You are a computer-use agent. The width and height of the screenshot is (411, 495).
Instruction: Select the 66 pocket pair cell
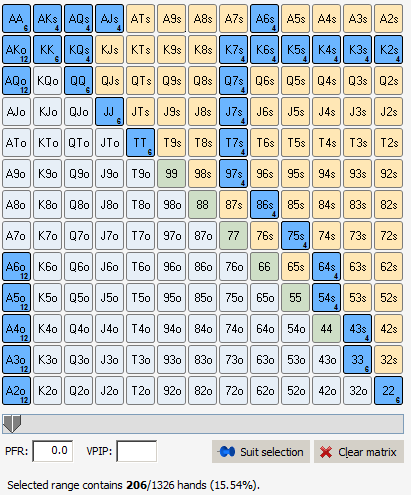(264, 267)
